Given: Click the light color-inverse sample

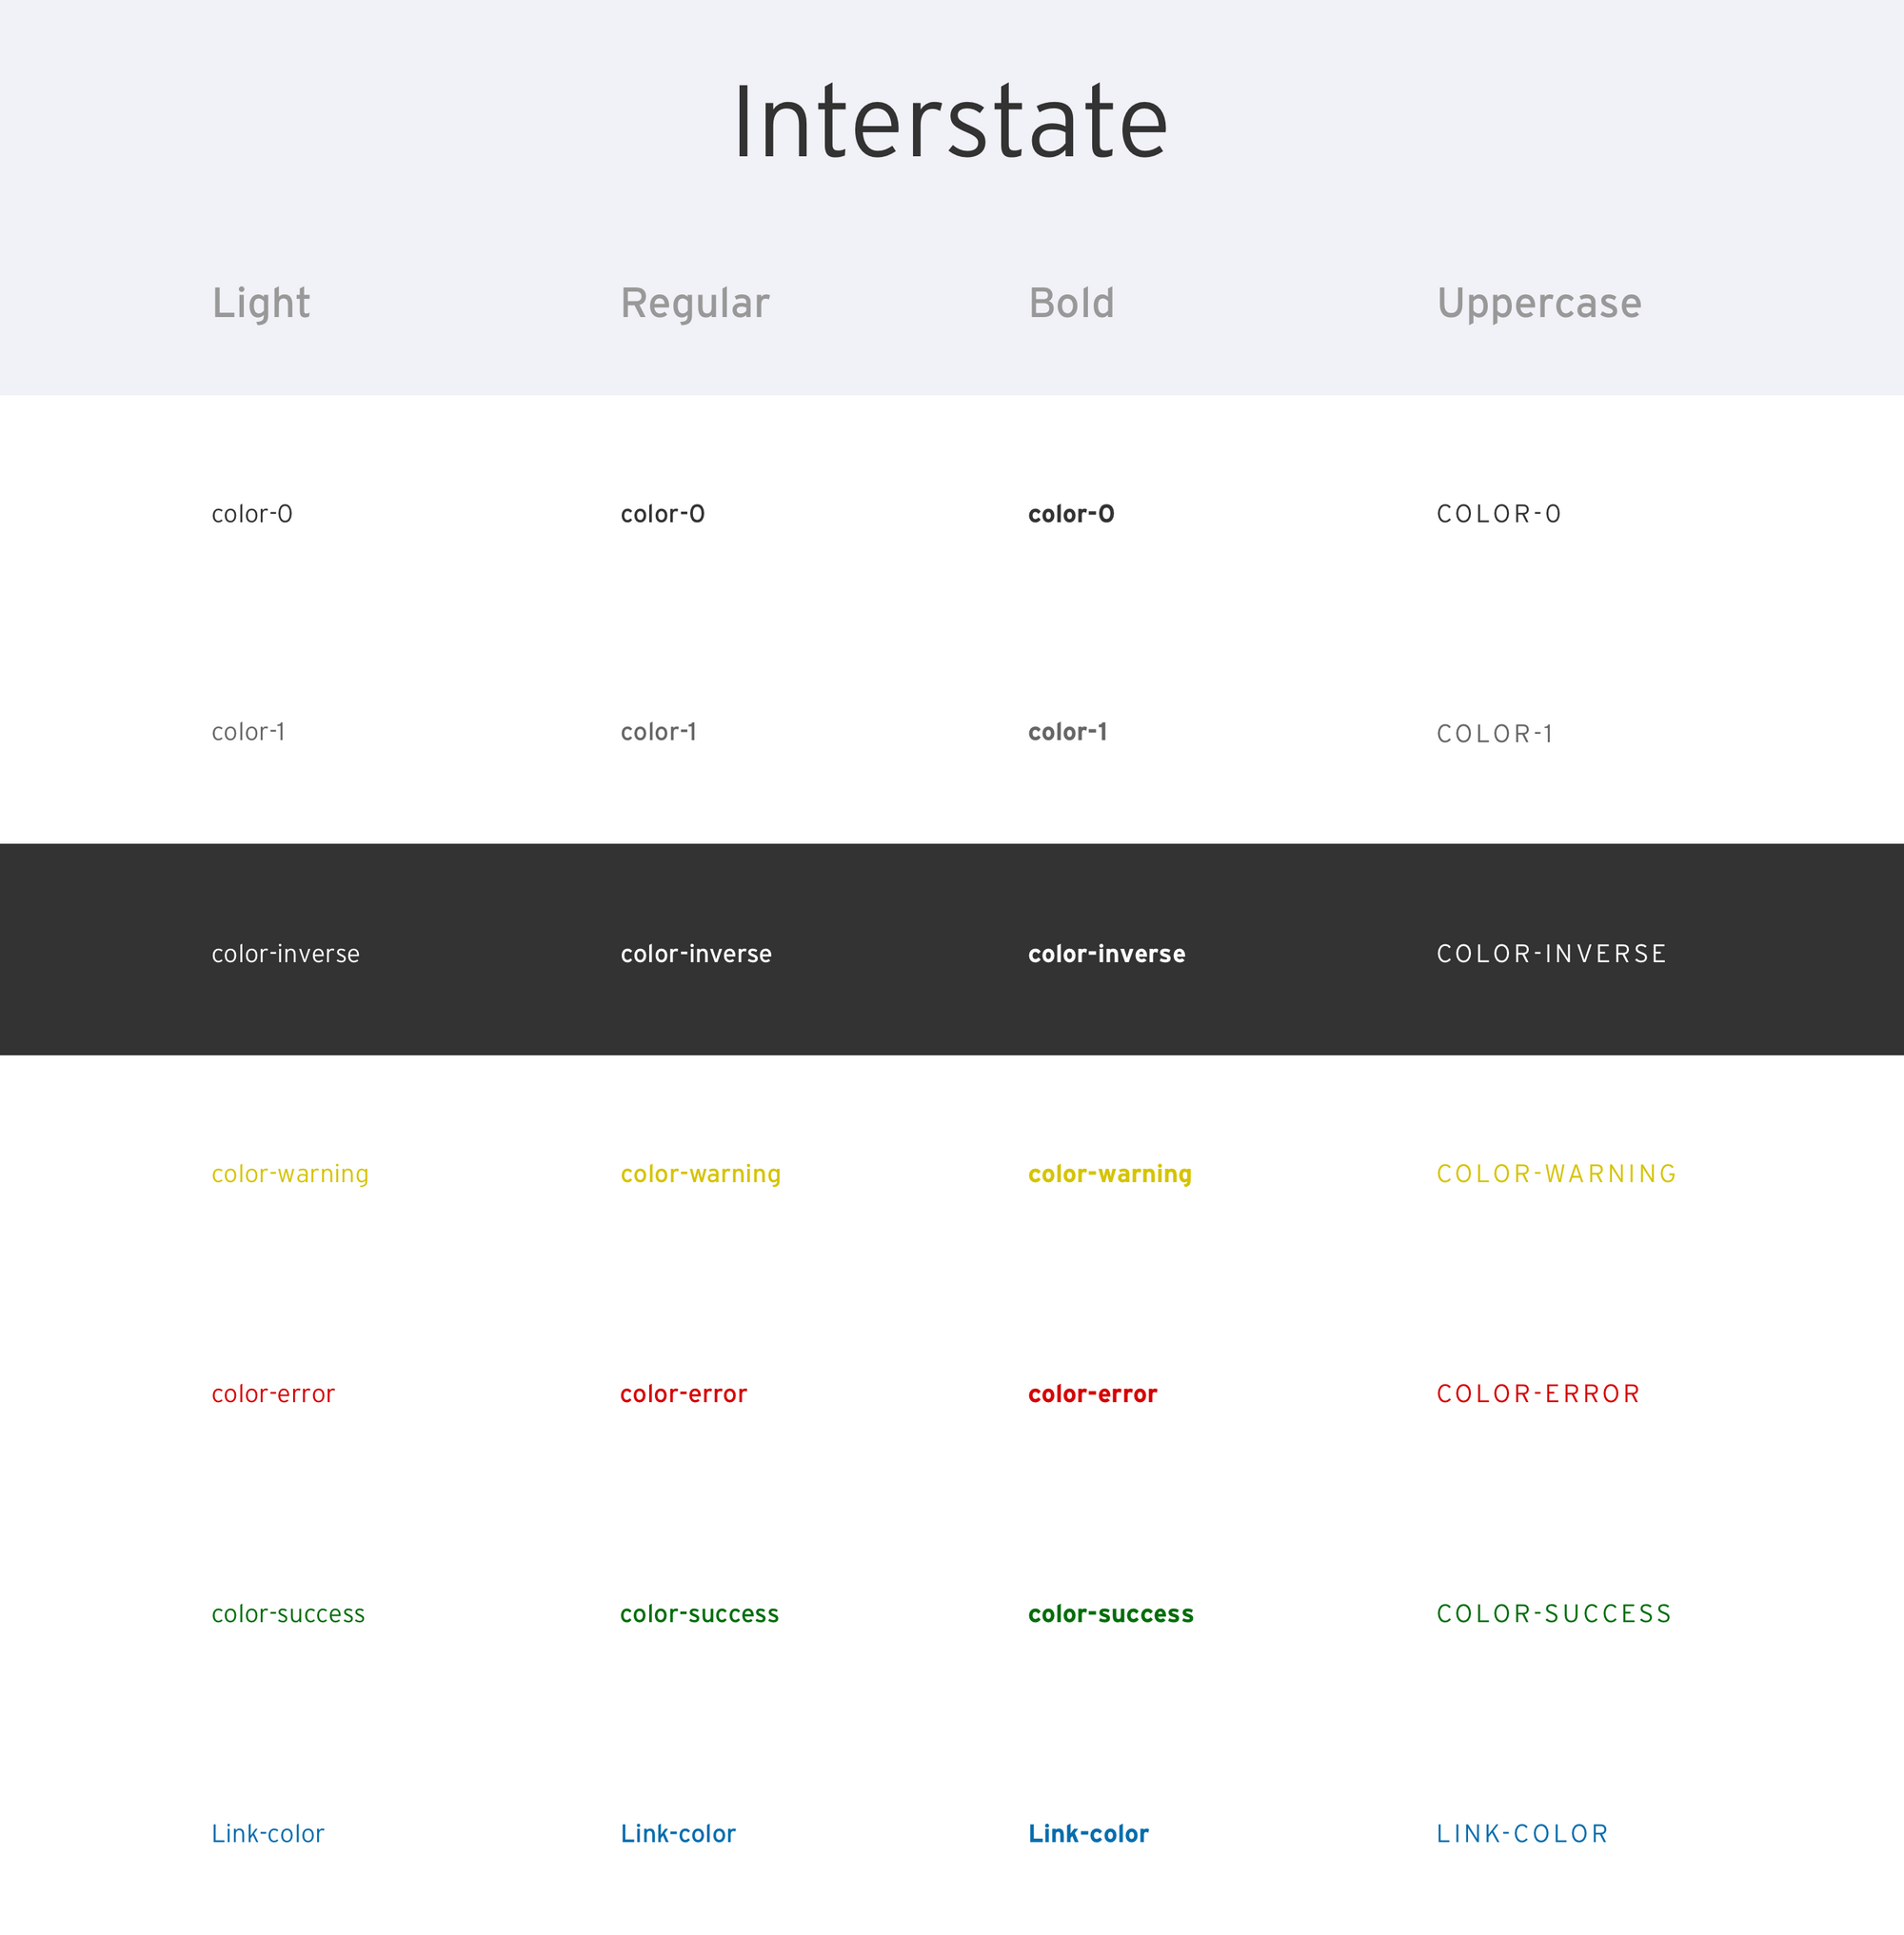Looking at the screenshot, I should (x=285, y=954).
